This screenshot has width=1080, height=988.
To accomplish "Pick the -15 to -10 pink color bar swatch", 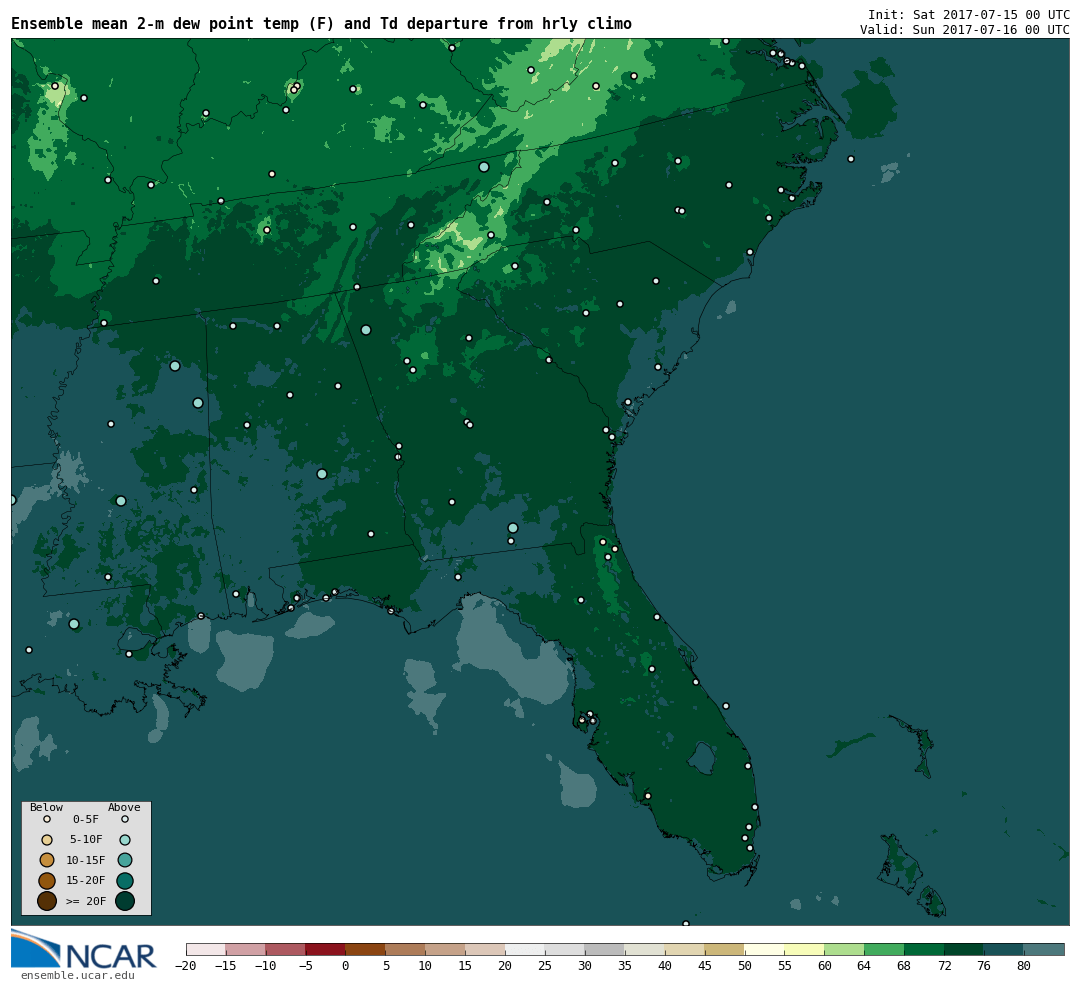I will point(246,949).
